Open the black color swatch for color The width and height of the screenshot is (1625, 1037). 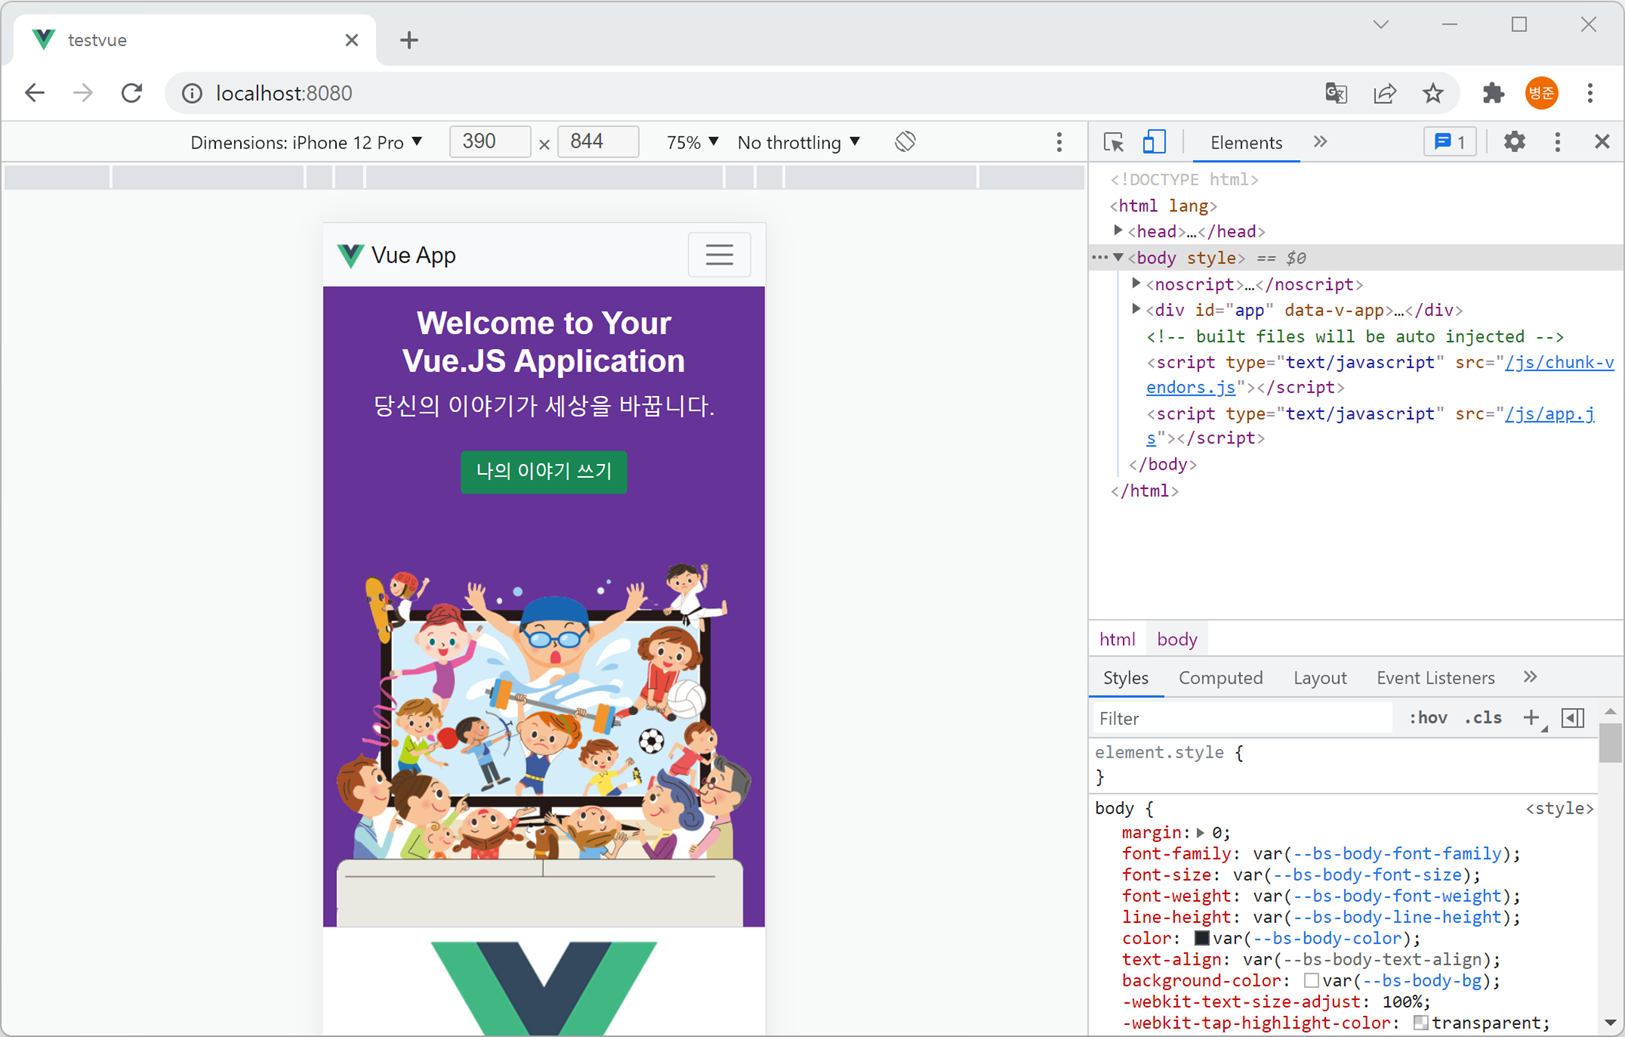click(1202, 938)
